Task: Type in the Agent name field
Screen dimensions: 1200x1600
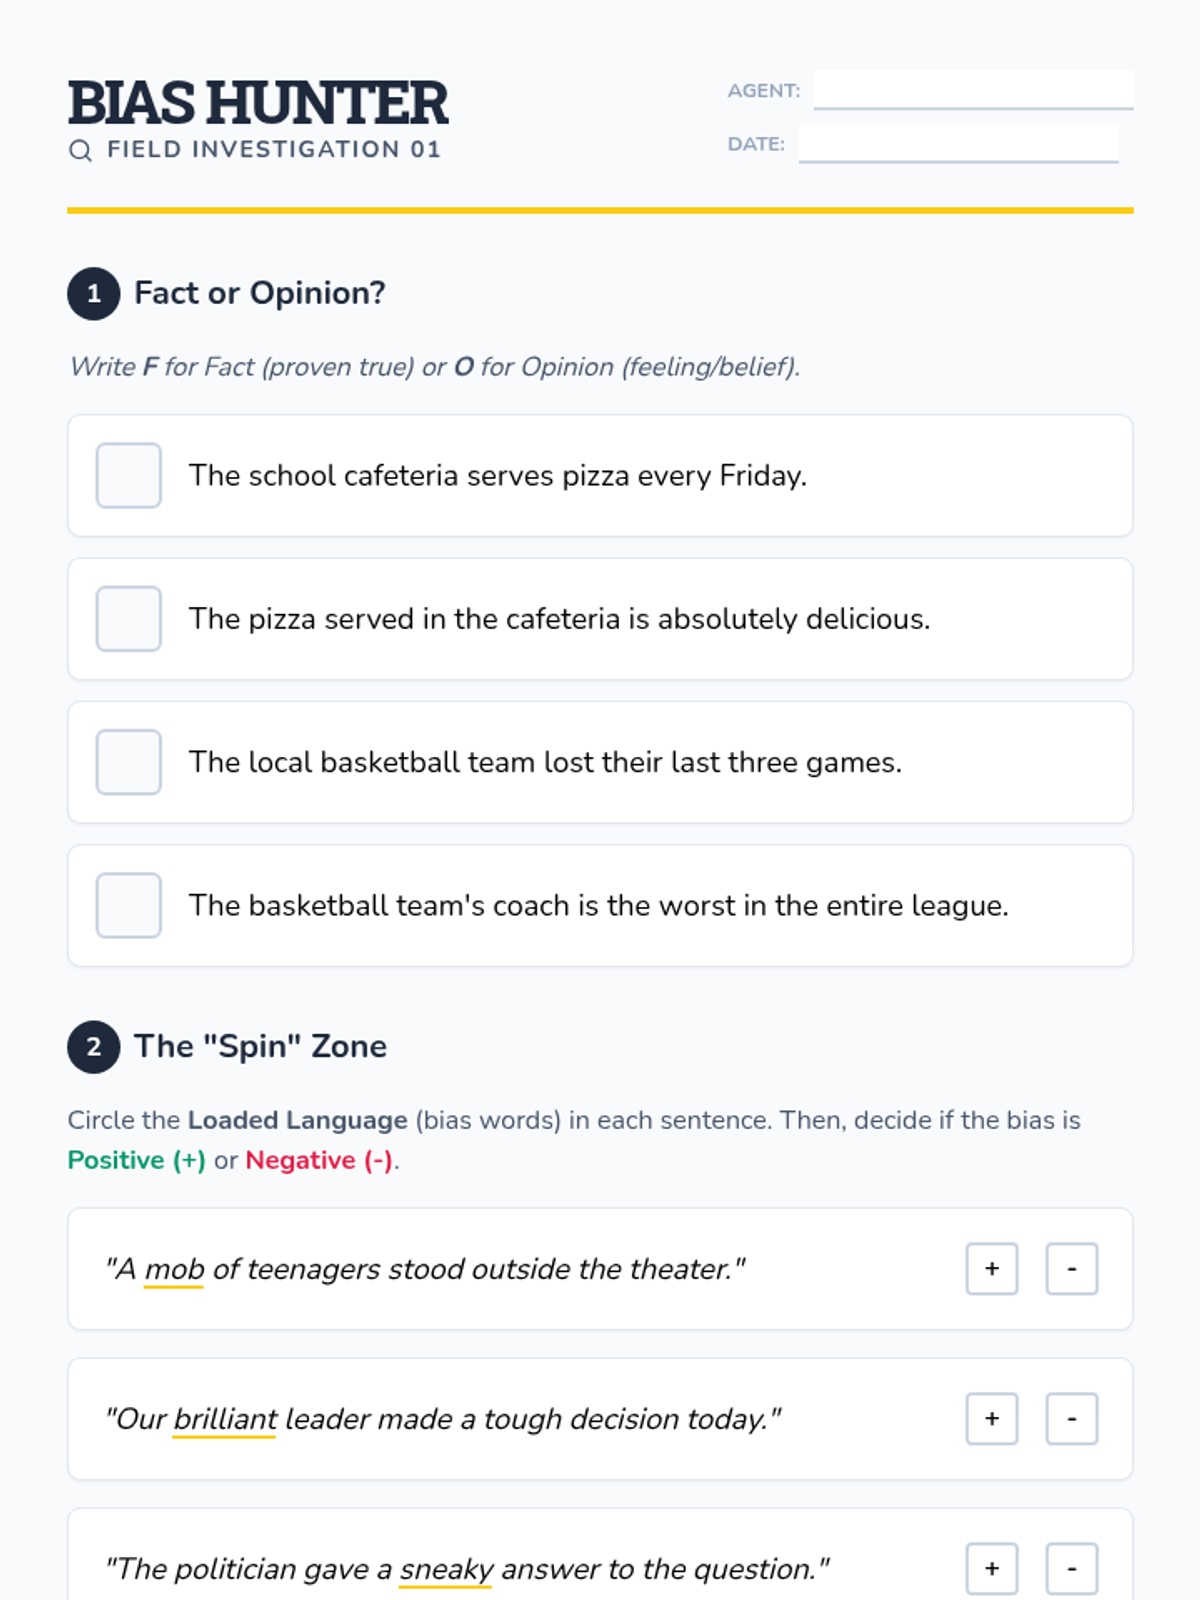Action: pyautogui.click(x=973, y=89)
